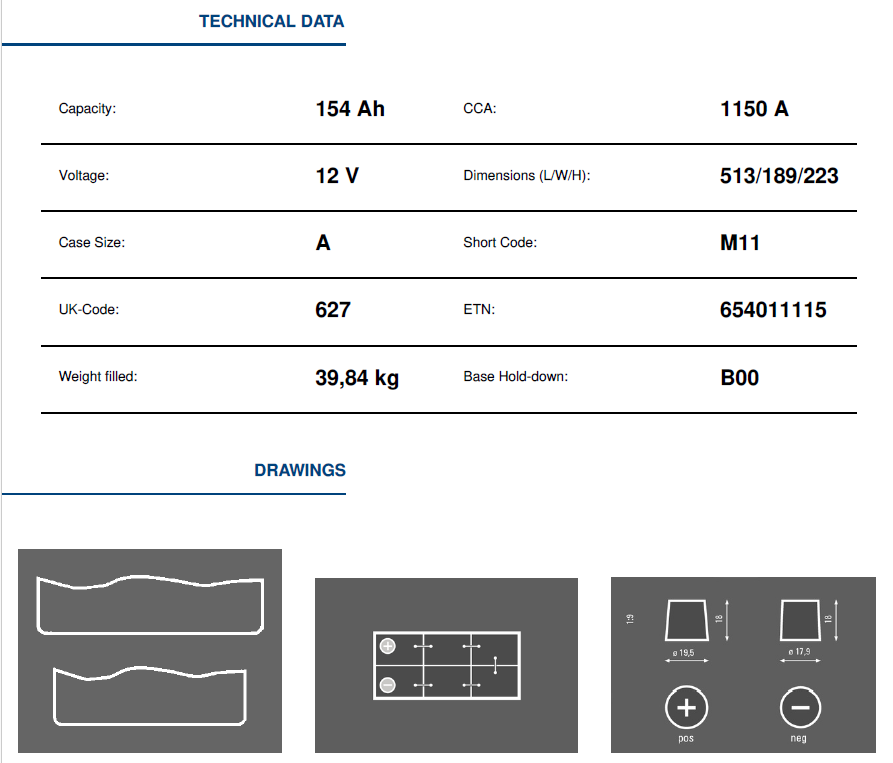Click the Base Hold-down value B00
Screen dimensions: 893x763
click(739, 377)
